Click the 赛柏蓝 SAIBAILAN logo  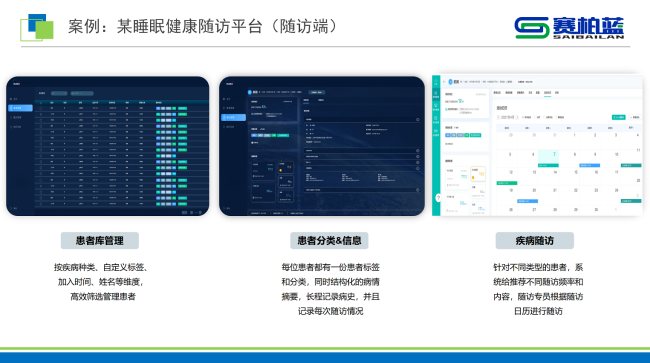click(569, 28)
